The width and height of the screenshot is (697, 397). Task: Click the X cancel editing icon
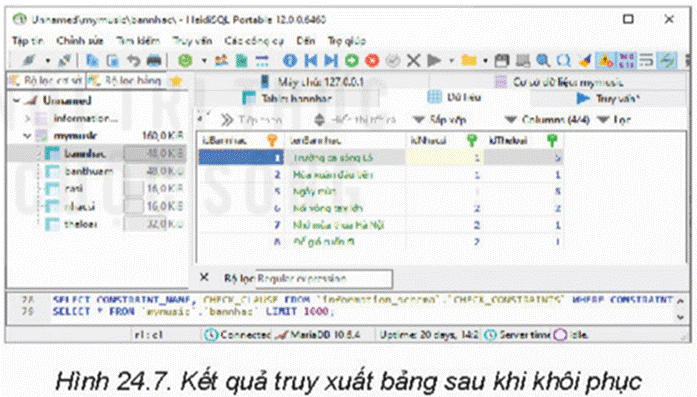pos(413,60)
